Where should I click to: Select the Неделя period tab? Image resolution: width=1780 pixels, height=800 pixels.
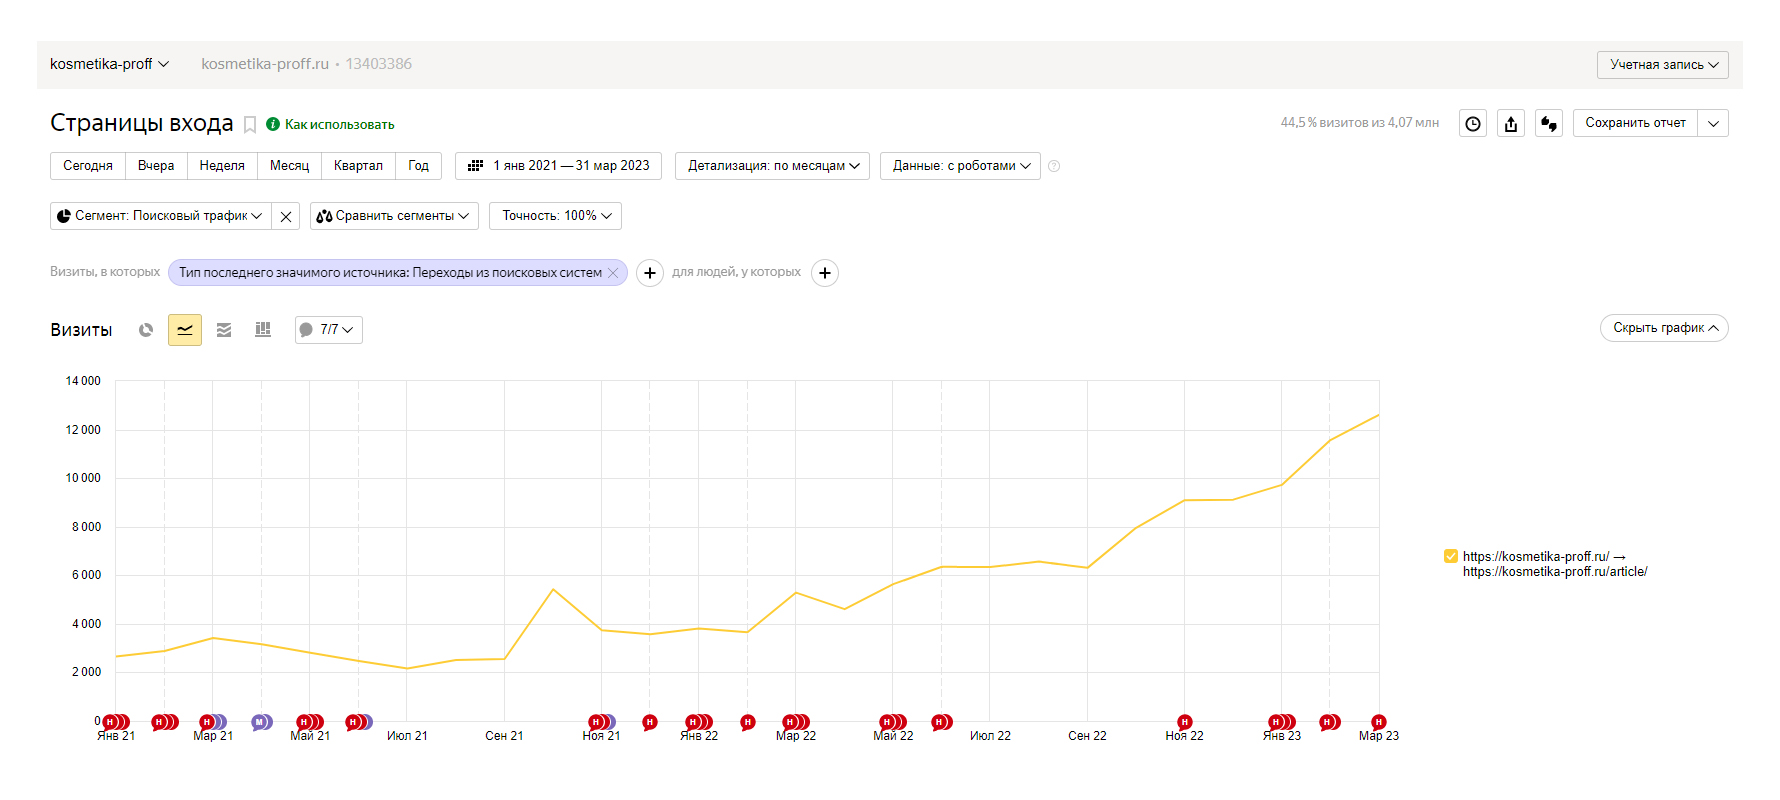[222, 166]
